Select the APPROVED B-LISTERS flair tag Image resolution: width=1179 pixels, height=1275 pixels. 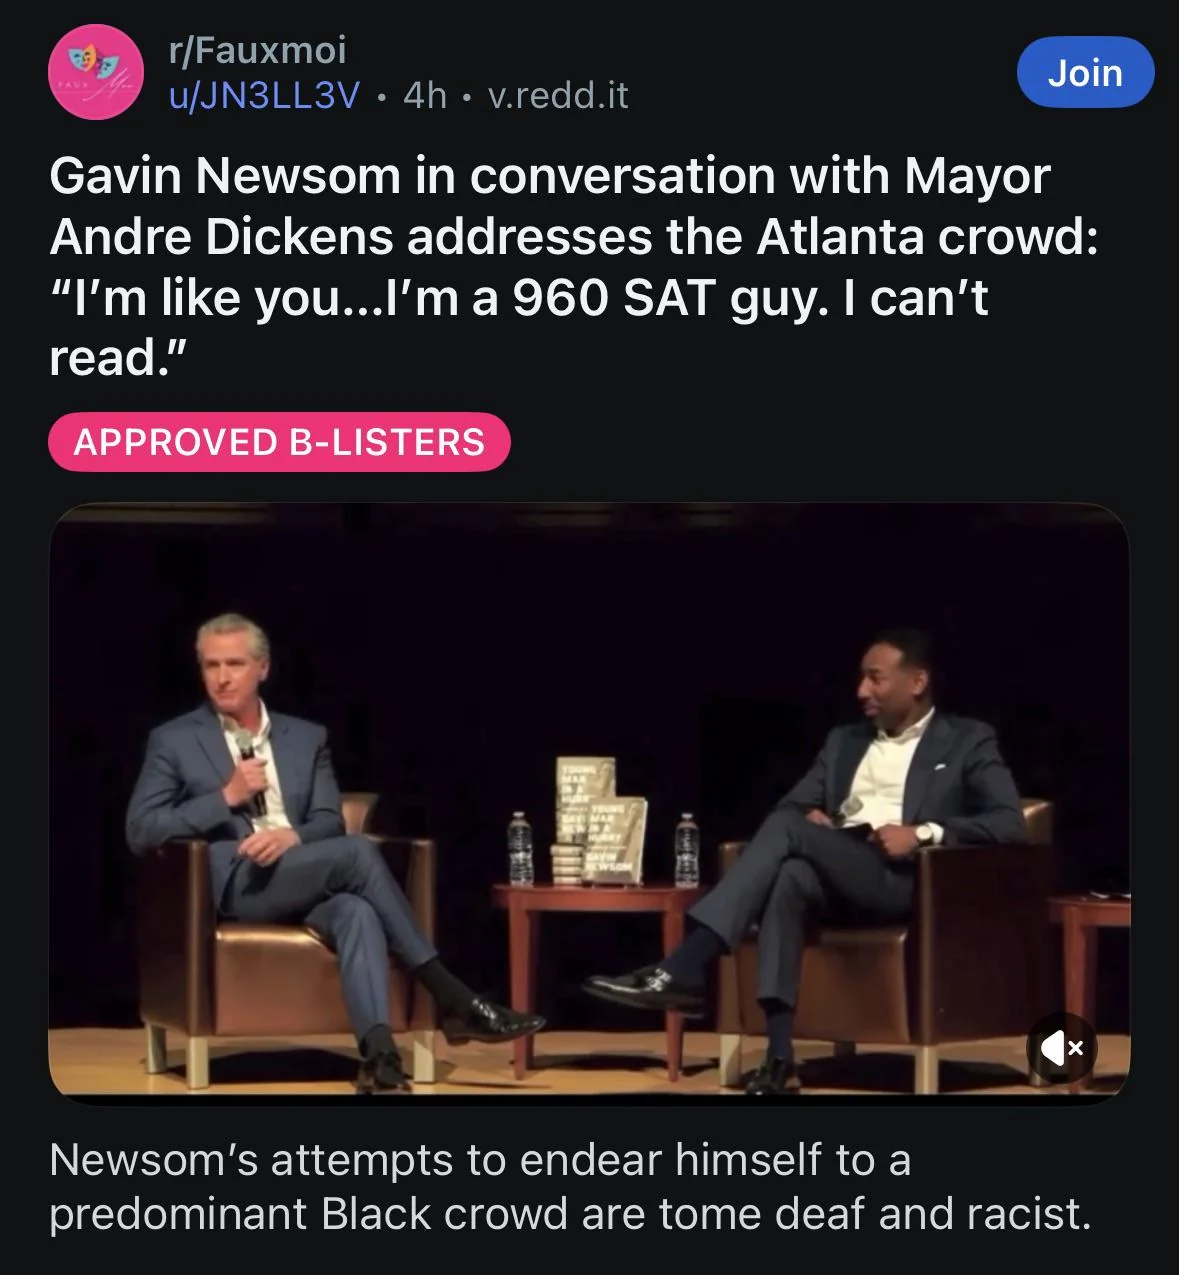(x=279, y=441)
